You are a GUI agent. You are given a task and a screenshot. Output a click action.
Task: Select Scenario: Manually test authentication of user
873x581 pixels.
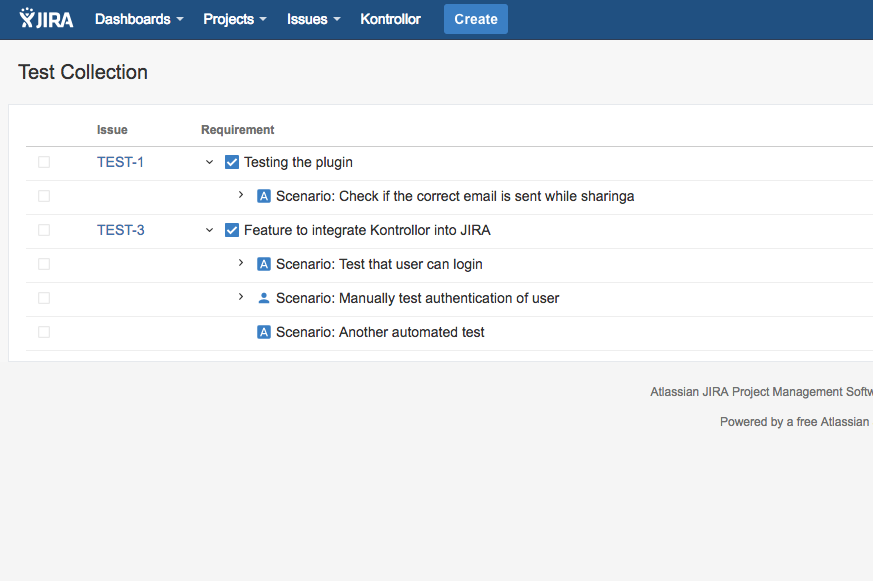click(418, 298)
